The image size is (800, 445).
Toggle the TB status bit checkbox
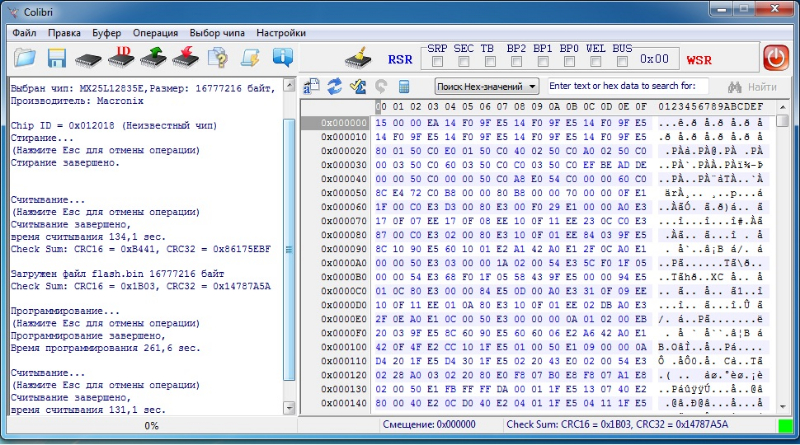click(x=490, y=62)
